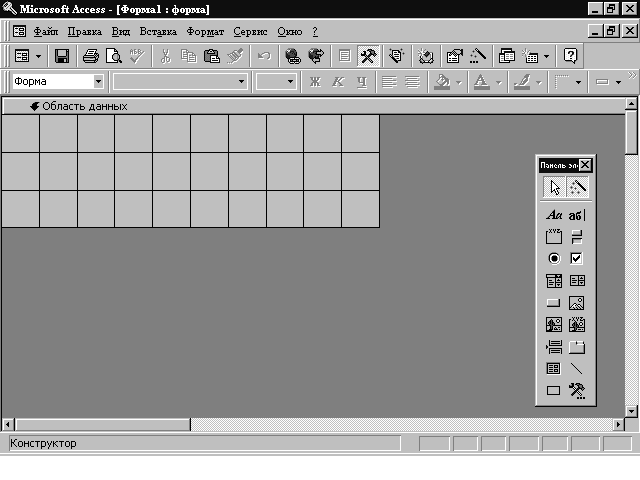Expand the View button dropdown arrow

pos(38,56)
